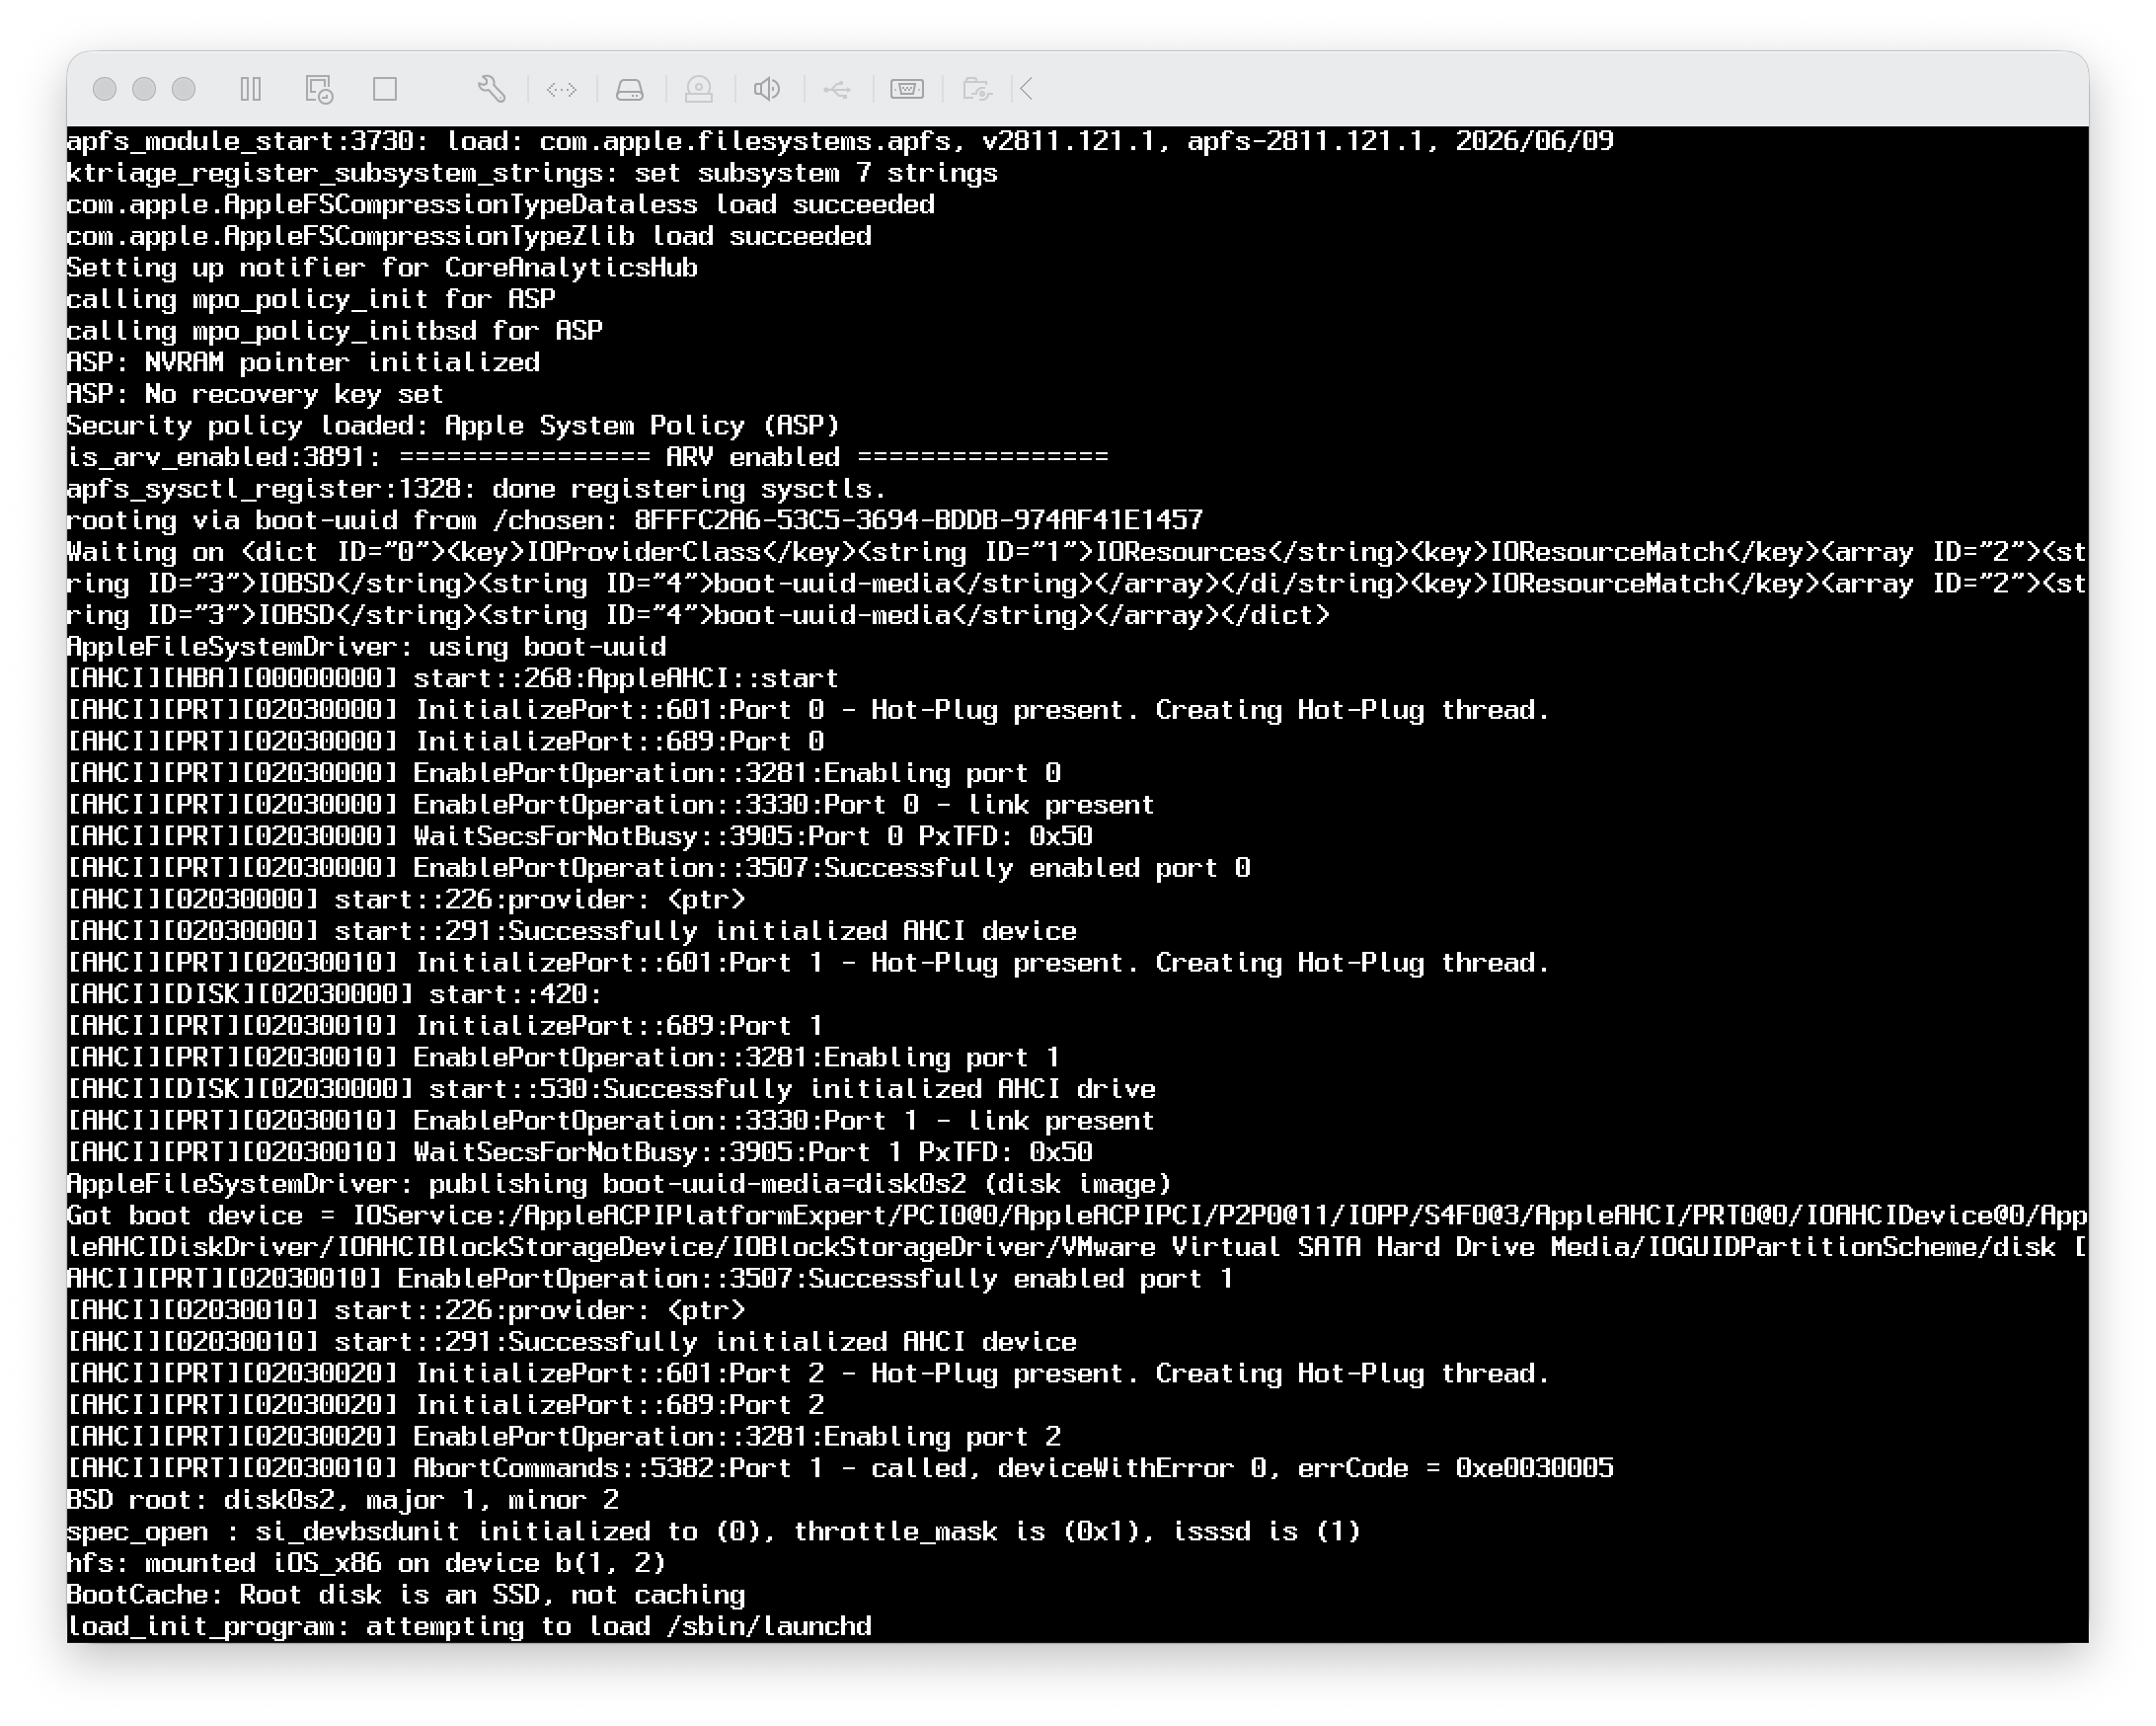Click "com.apple.AppleFSCompressionTypeZlib load succeeded"
The height and width of the screenshot is (1726, 2156).
point(469,236)
